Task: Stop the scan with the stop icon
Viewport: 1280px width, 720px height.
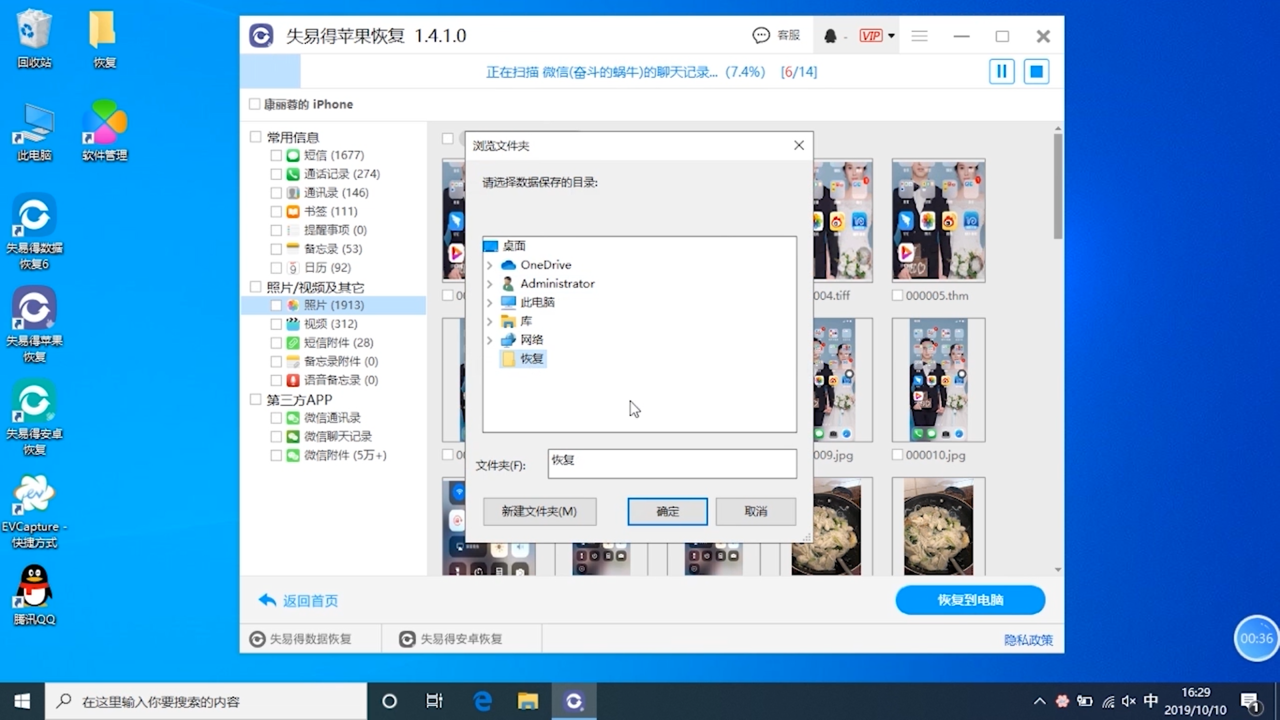Action: coord(1036,72)
